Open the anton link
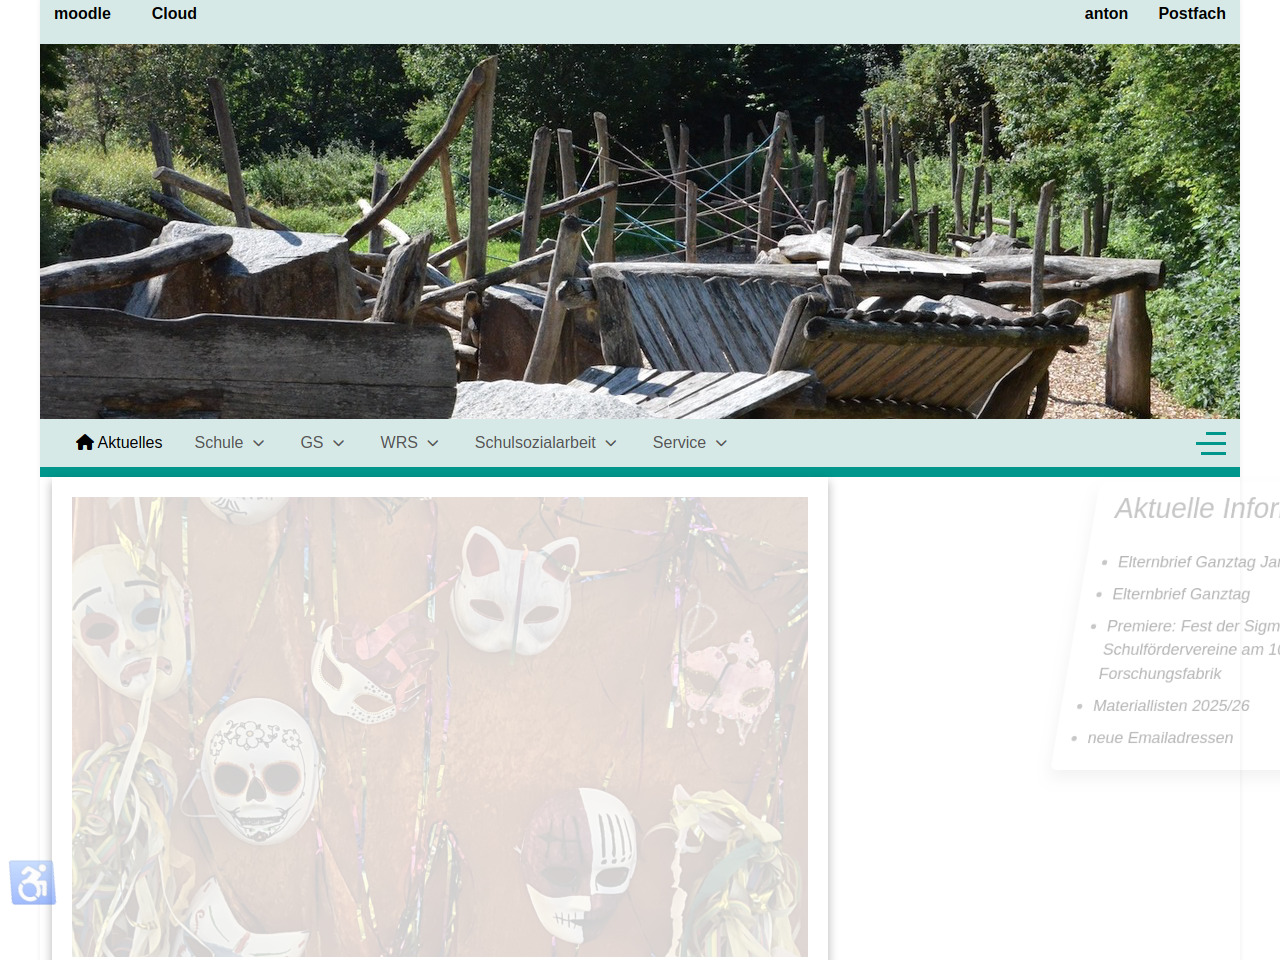This screenshot has width=1280, height=960. [1106, 13]
